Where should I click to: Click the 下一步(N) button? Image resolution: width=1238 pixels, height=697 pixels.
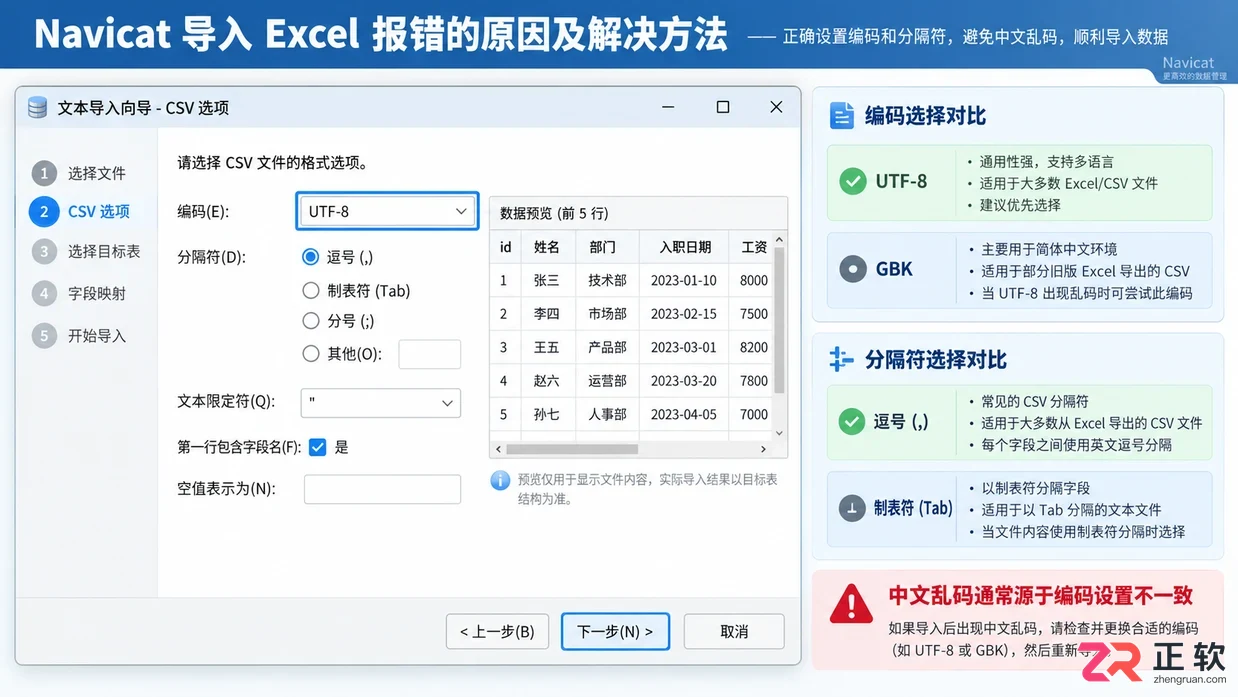pos(615,631)
